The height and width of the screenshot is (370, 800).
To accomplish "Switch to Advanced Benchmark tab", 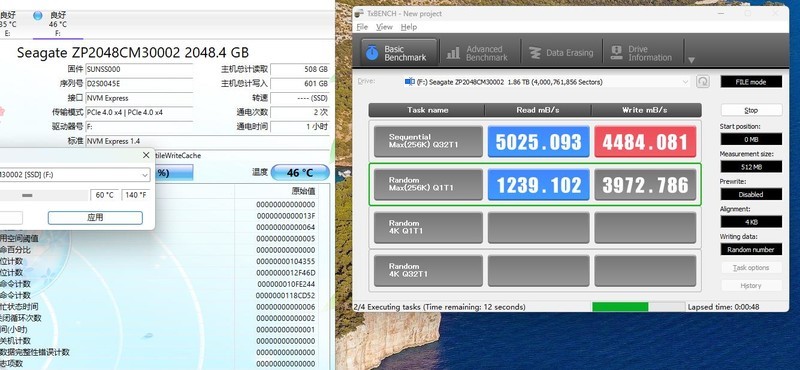I will pyautogui.click(x=479, y=53).
